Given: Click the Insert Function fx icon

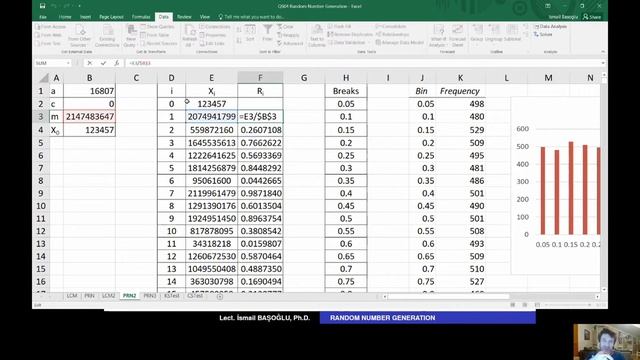Looking at the screenshot, I should tap(116, 63).
